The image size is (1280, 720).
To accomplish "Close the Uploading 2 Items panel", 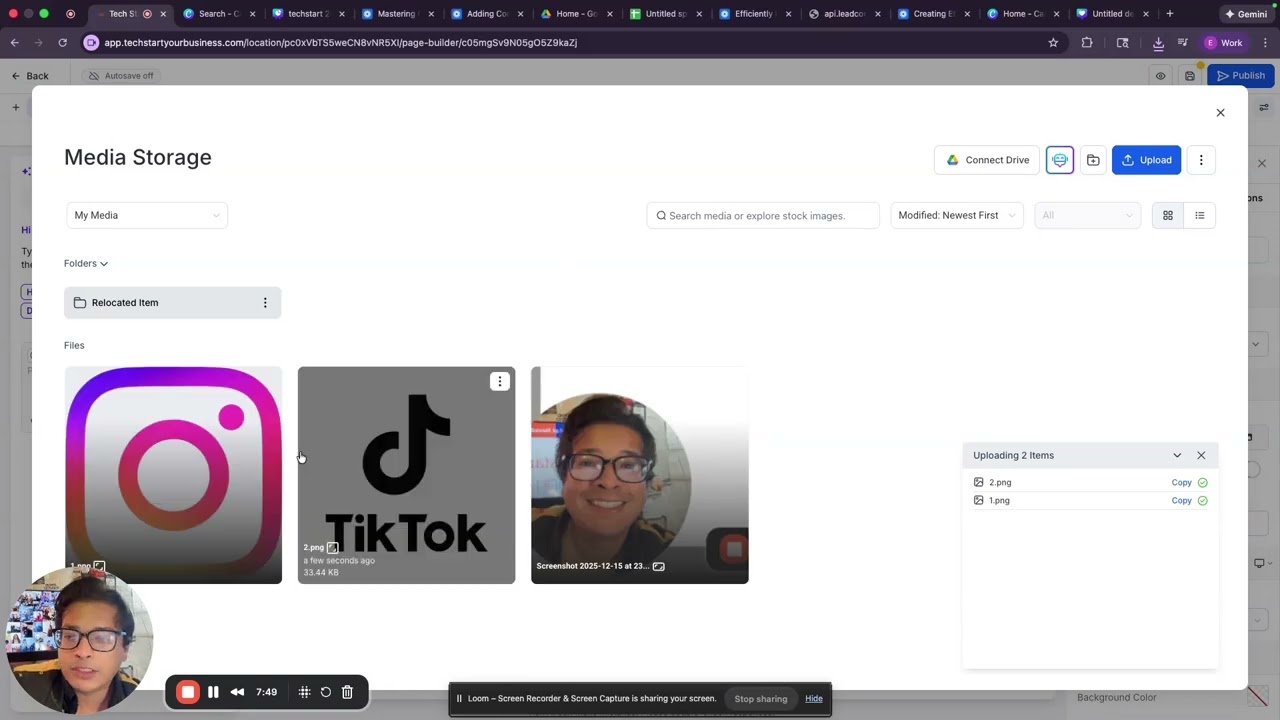I will 1201,456.
